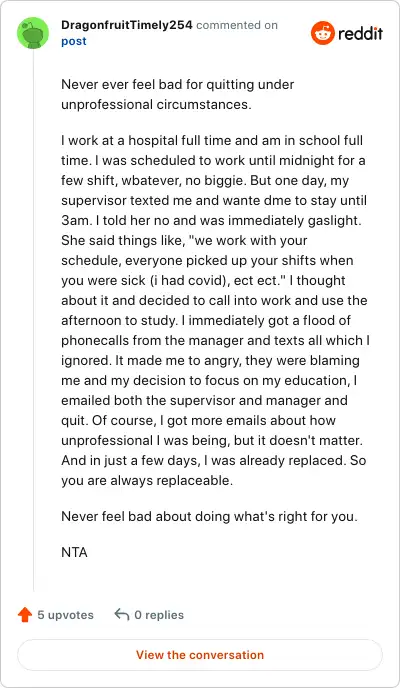Viewport: 400px width, 688px height.
Task: Click the "you are always replaceable." line
Action: 147,480
